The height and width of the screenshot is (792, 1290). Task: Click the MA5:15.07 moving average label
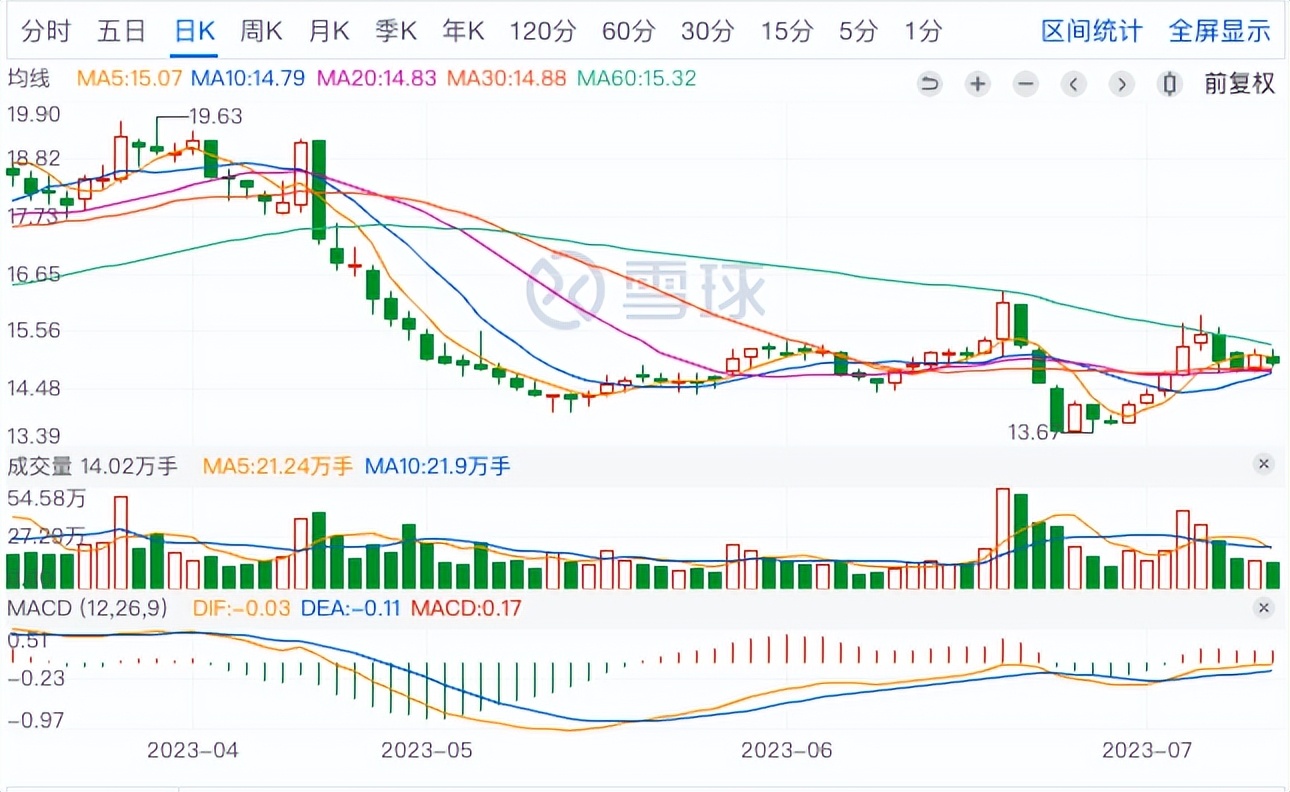coord(133,78)
